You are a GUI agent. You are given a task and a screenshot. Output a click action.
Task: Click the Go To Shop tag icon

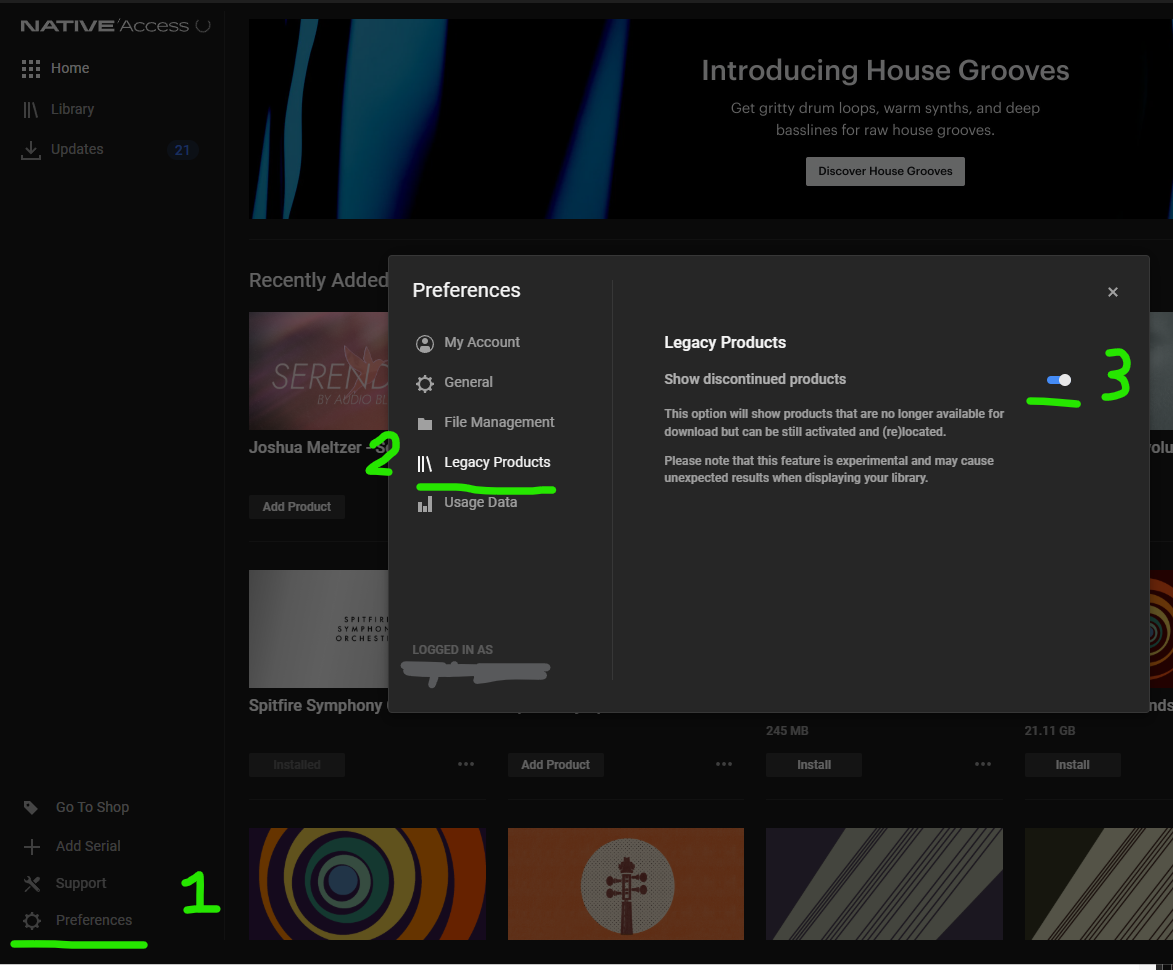pos(31,808)
